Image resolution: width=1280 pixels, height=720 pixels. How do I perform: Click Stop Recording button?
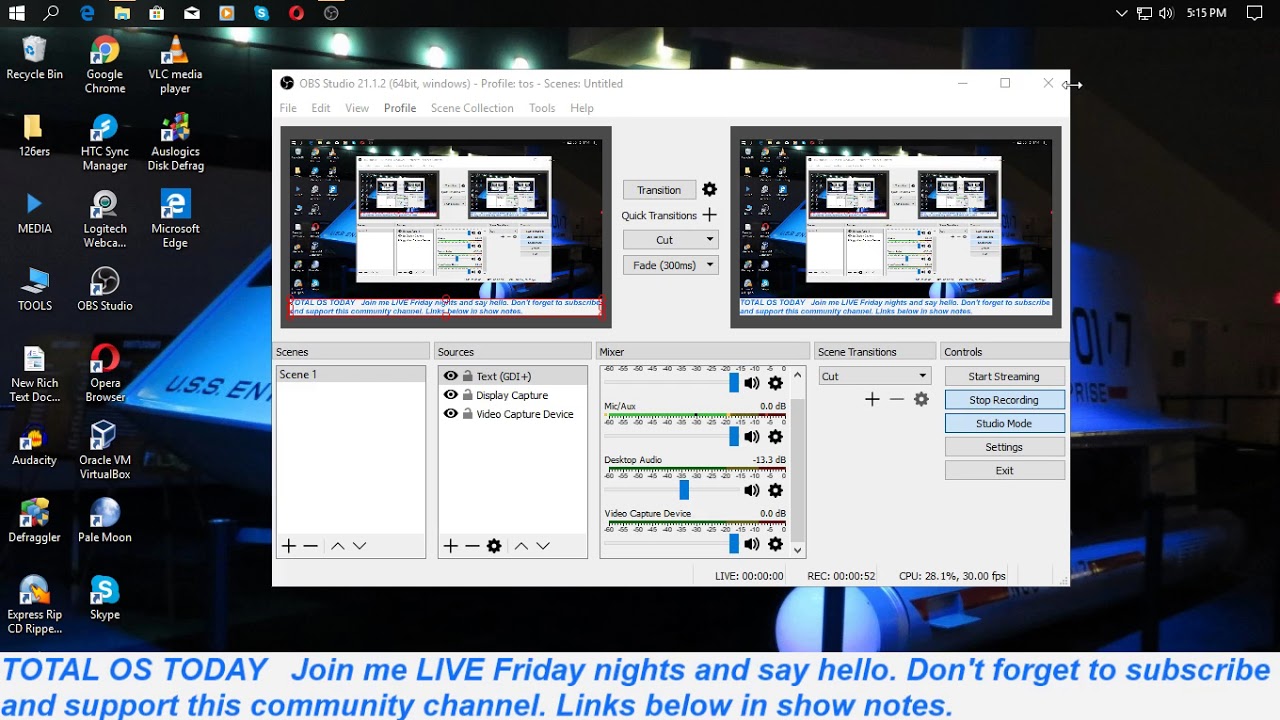(1004, 400)
